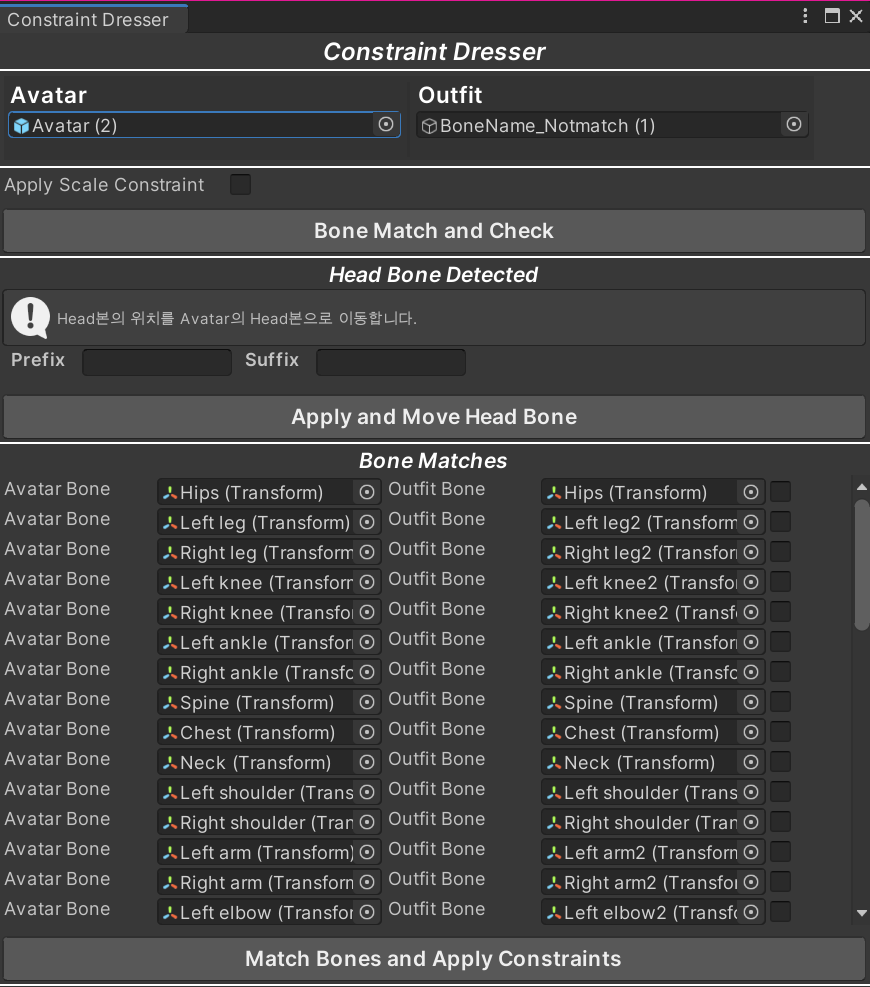The width and height of the screenshot is (870, 987).
Task: Select outfit Neck (Transform) field
Action: pyautogui.click(x=653, y=762)
